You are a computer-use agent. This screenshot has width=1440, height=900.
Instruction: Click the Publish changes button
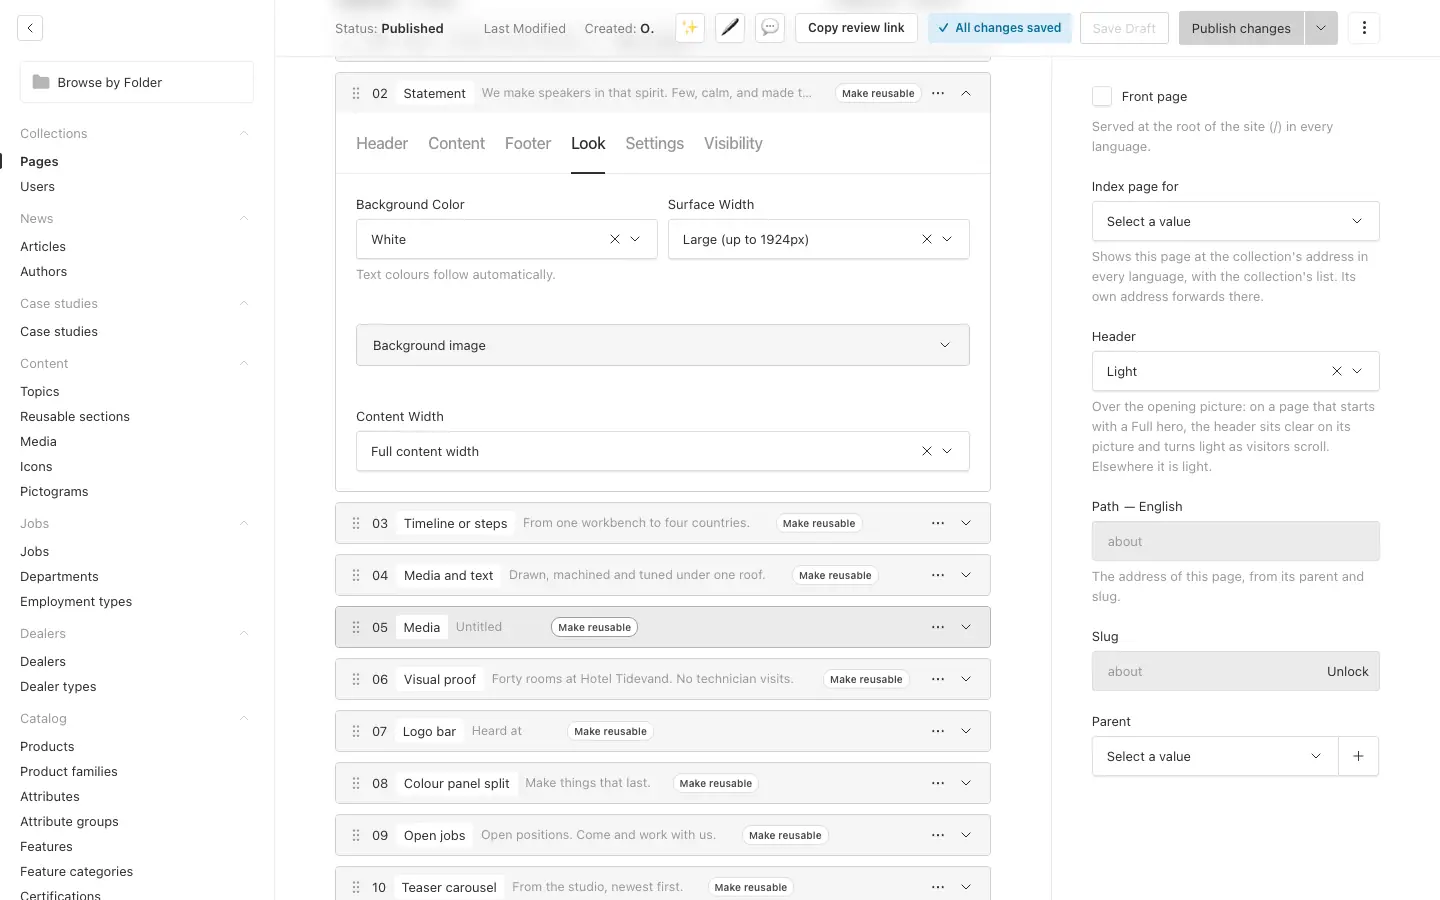[x=1241, y=28]
